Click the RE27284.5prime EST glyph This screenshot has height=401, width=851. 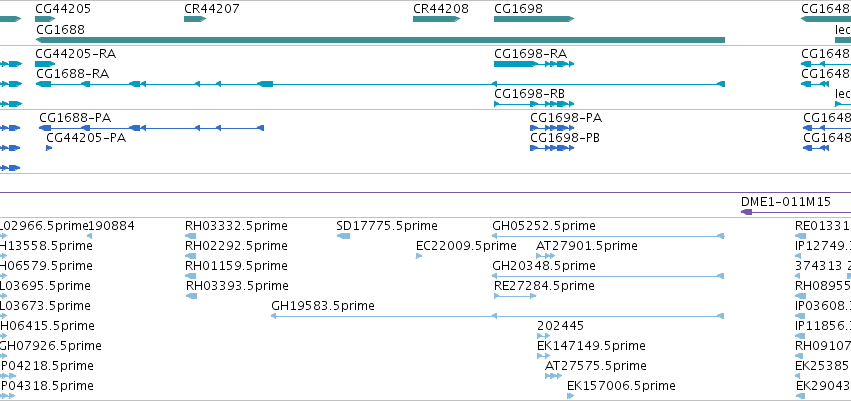[515, 296]
